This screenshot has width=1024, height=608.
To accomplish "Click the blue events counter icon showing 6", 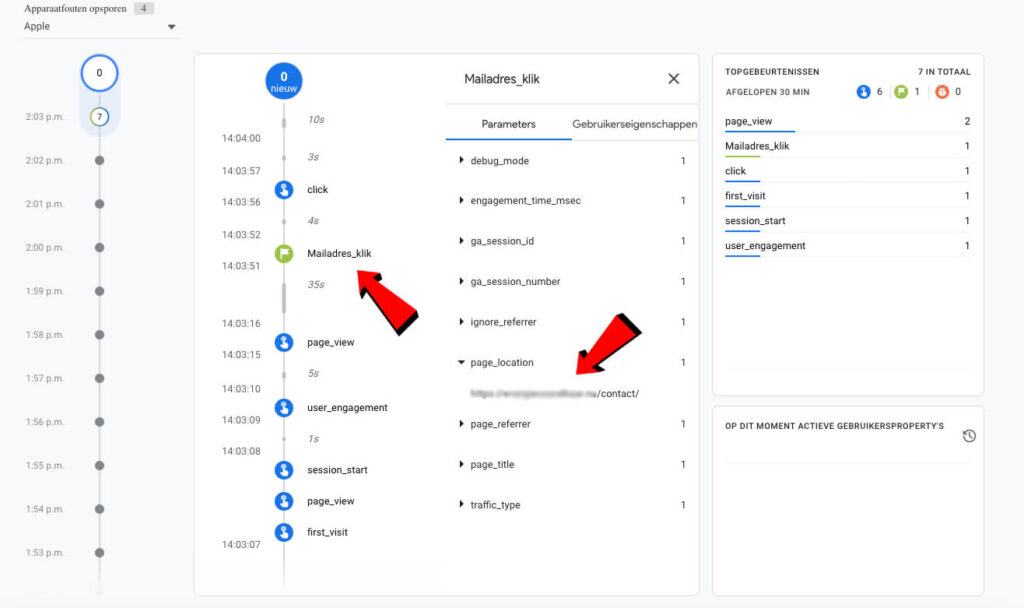I will click(864, 91).
